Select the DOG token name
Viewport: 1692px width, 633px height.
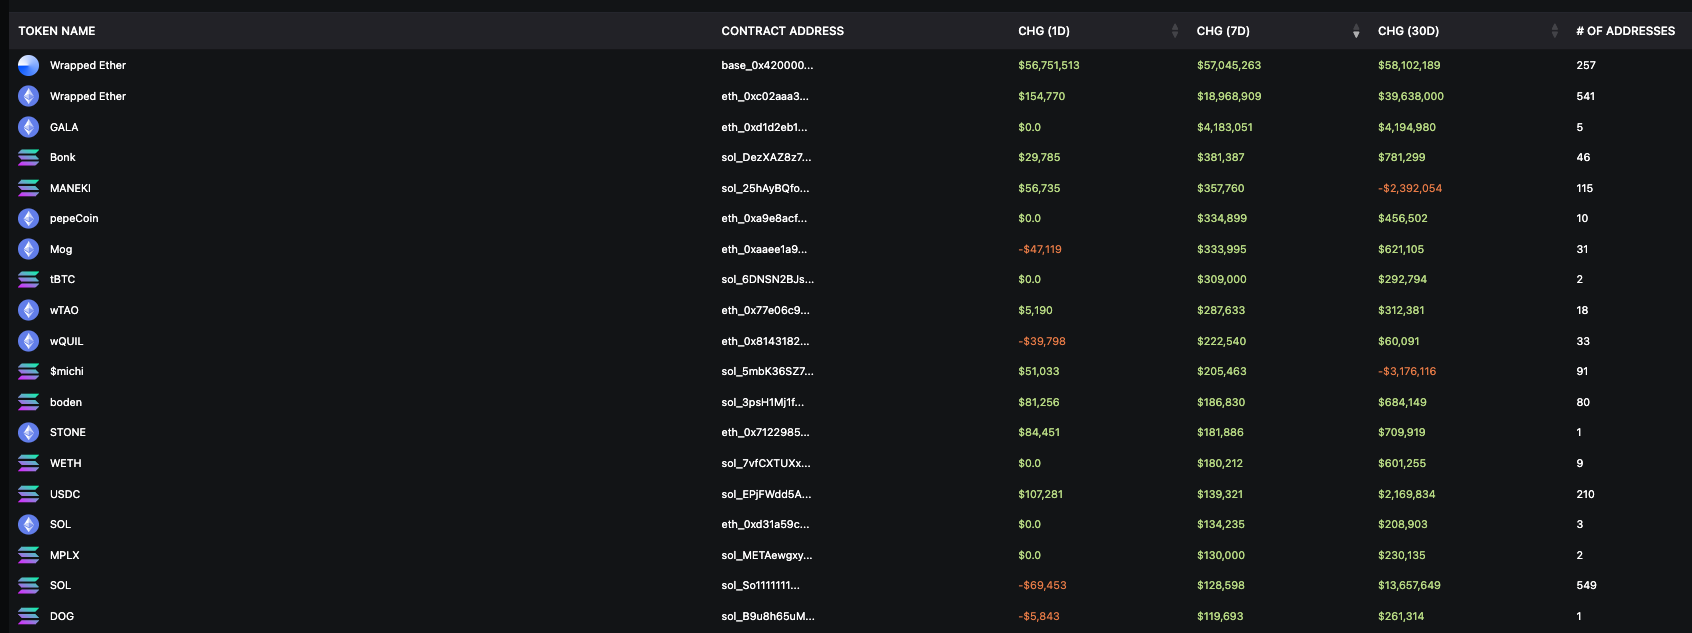click(x=62, y=616)
